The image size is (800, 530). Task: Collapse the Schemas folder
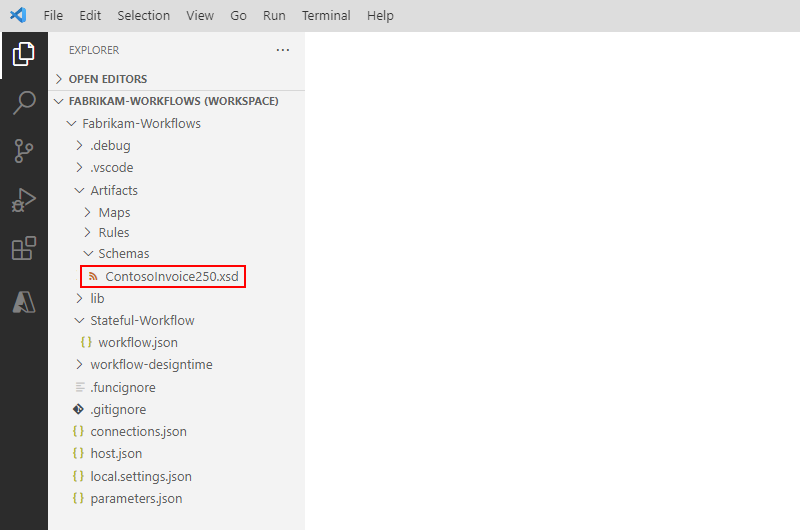pyautogui.click(x=88, y=254)
